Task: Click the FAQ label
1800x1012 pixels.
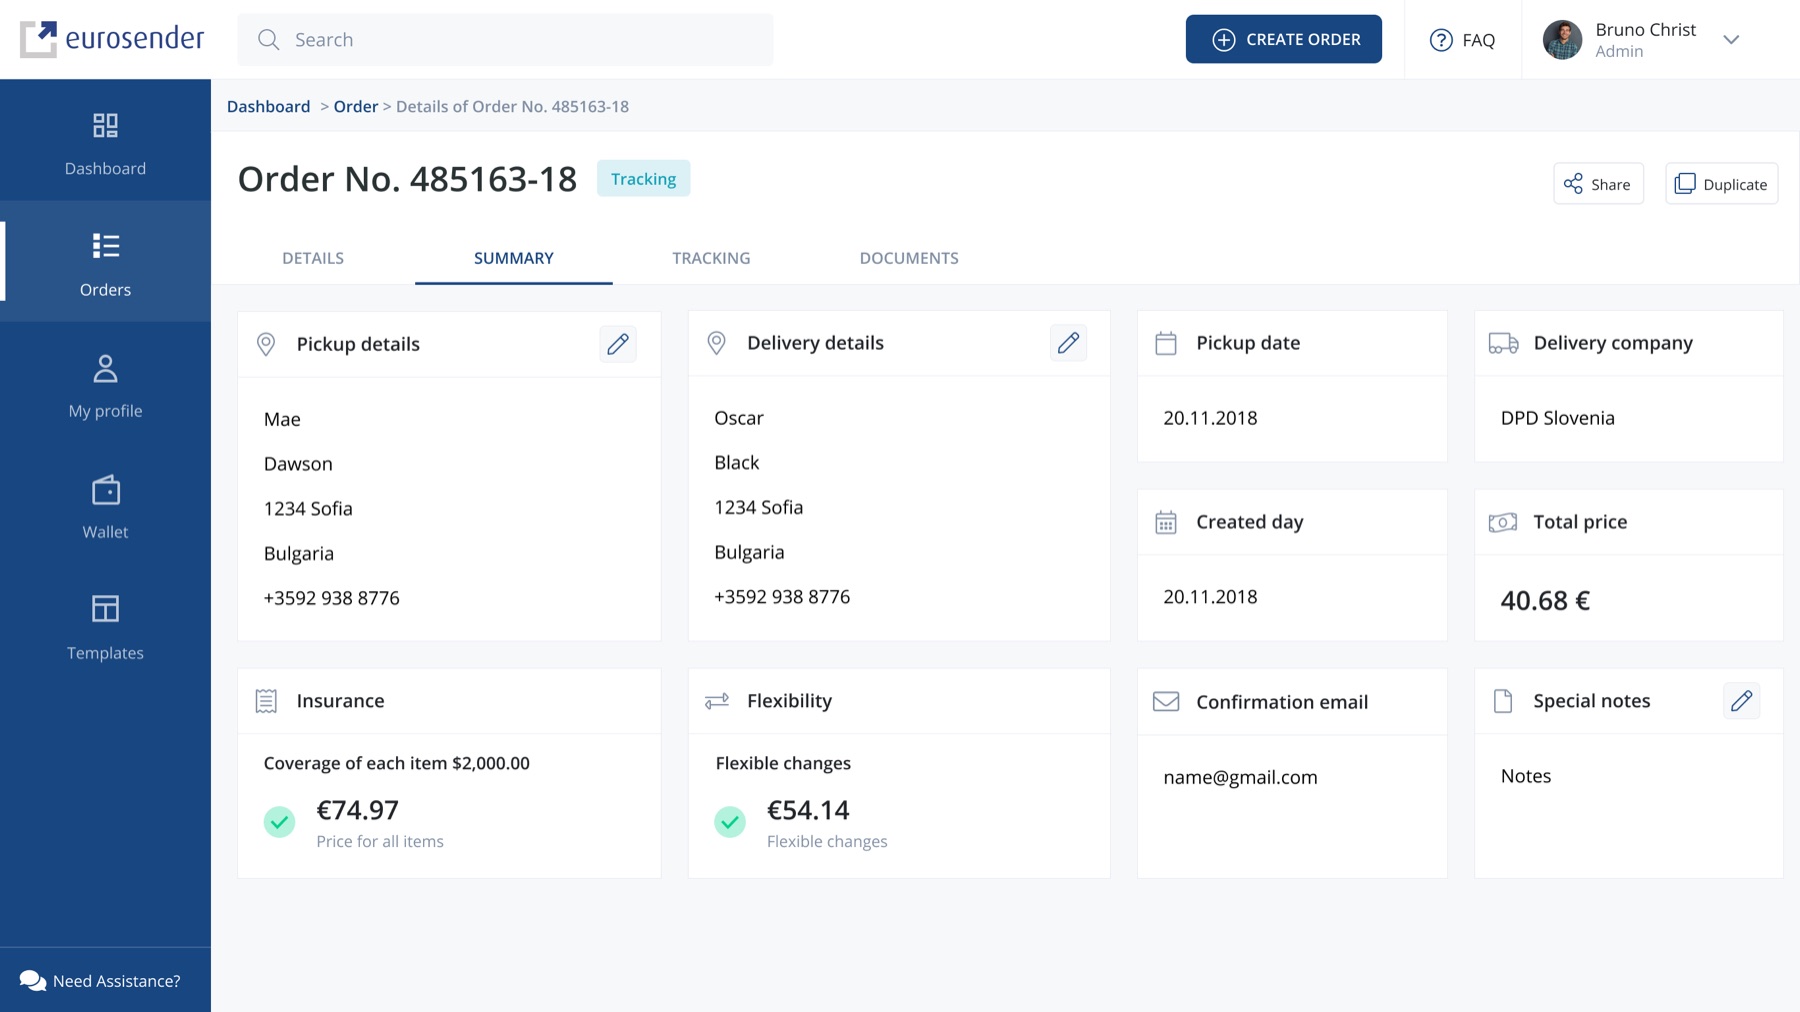Action: (1478, 40)
